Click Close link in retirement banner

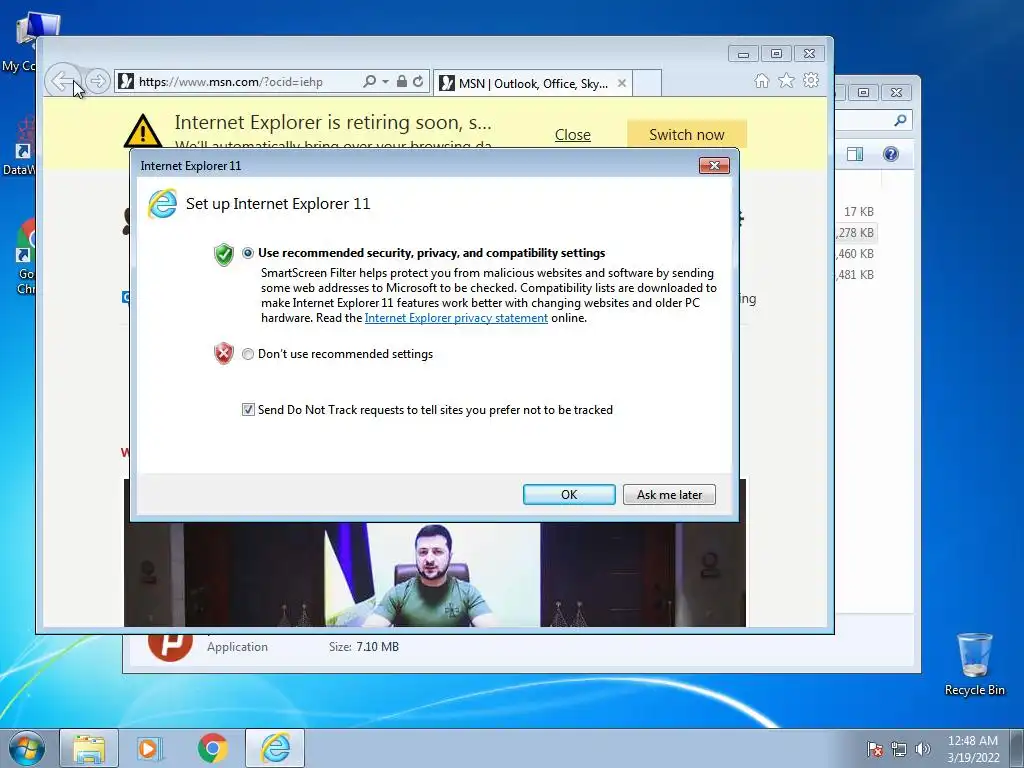point(573,135)
